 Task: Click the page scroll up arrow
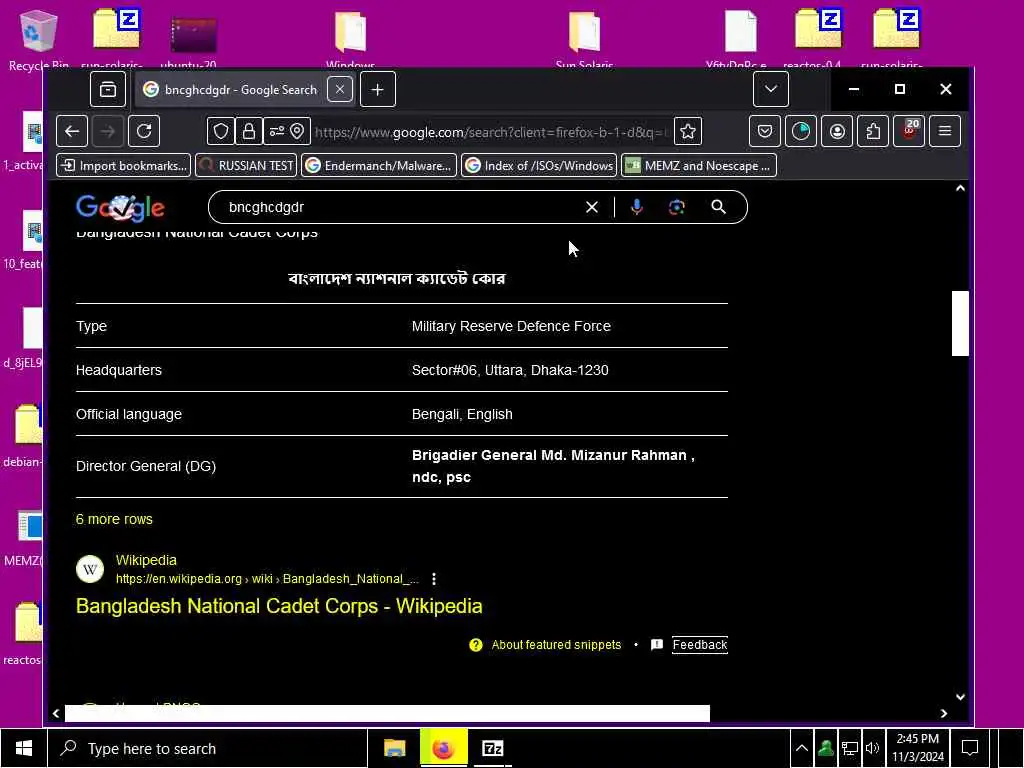960,189
